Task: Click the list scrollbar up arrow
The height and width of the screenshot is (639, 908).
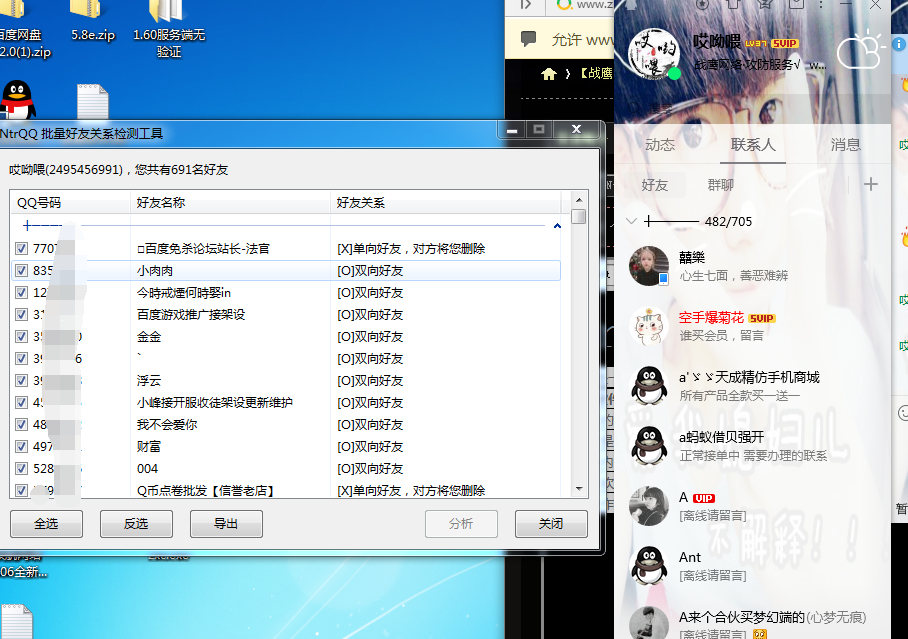Action: click(x=579, y=199)
